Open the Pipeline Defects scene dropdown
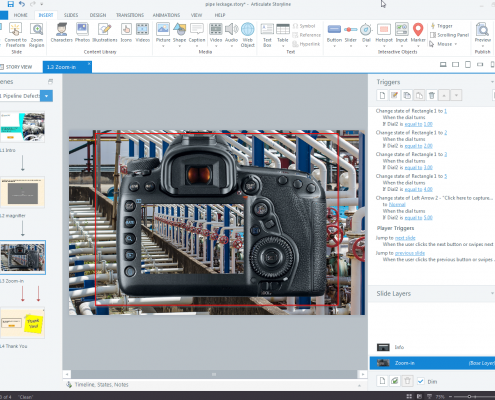The width and height of the screenshot is (495, 400). 46,96
